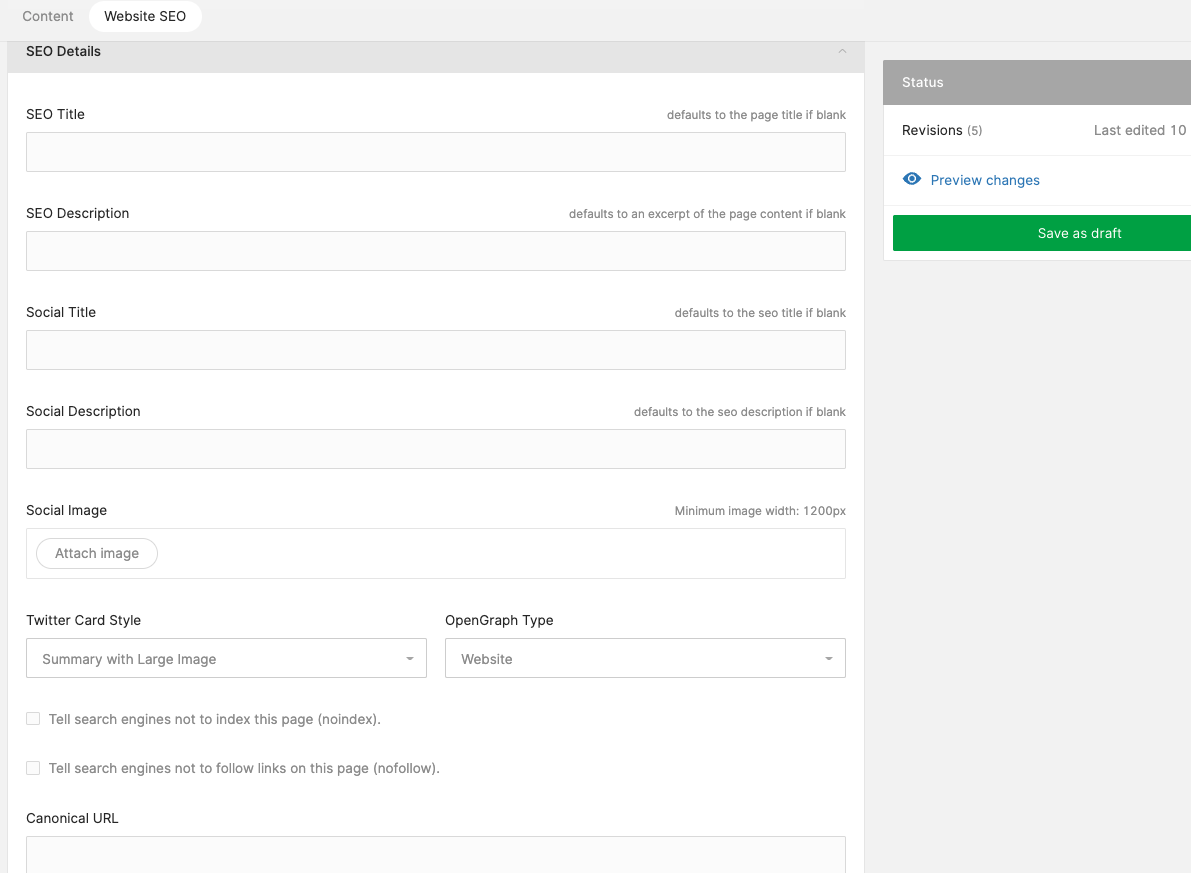Screen dimensions: 1191x873
Task: Focus the SEO Title input field
Action: coord(435,152)
